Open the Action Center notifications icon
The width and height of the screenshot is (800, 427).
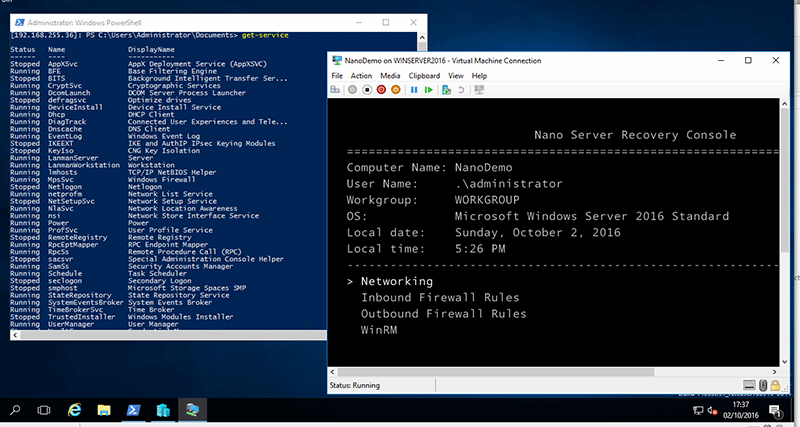click(774, 410)
